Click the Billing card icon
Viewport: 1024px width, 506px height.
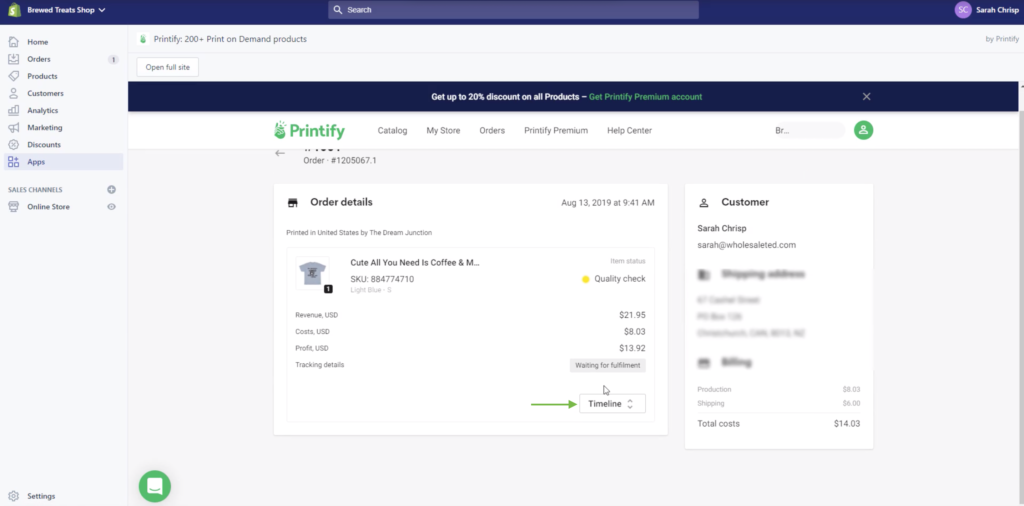(x=704, y=362)
